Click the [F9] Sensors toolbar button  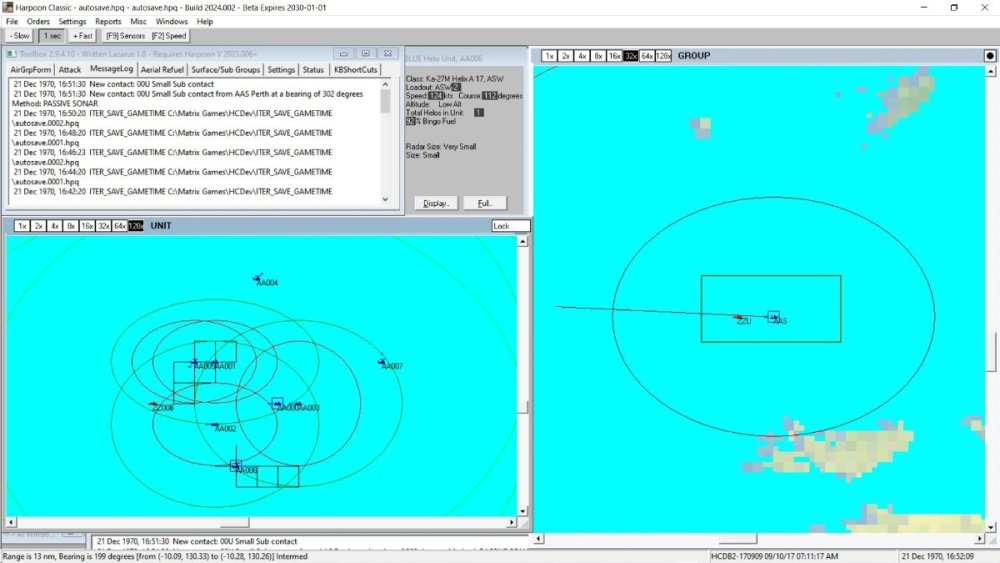(125, 36)
